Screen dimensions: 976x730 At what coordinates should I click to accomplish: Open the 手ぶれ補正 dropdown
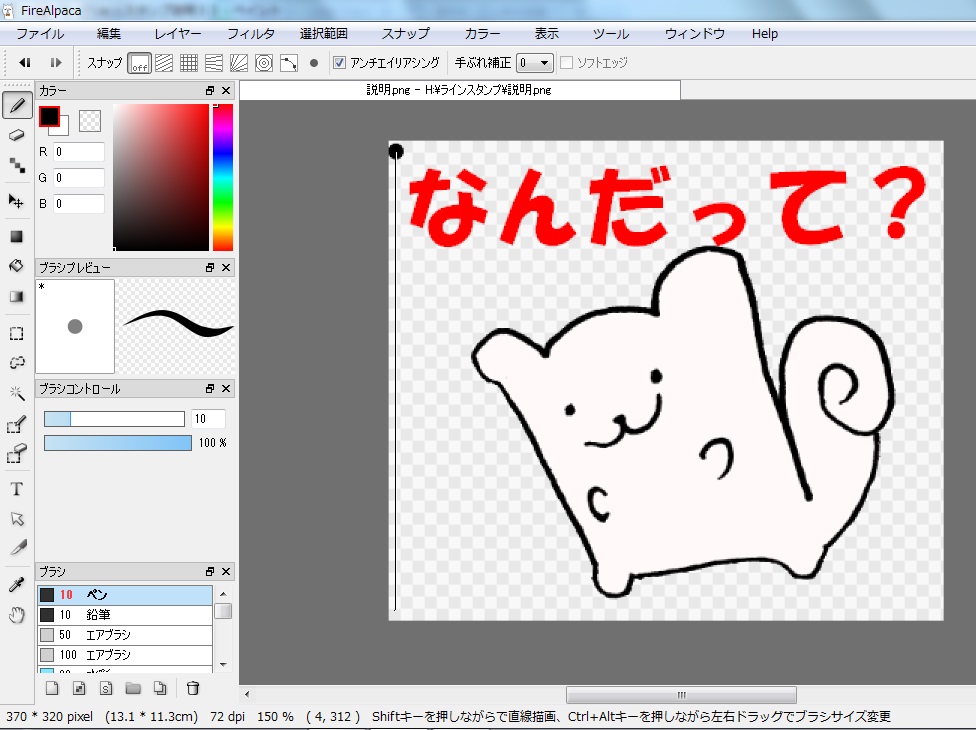tap(536, 62)
